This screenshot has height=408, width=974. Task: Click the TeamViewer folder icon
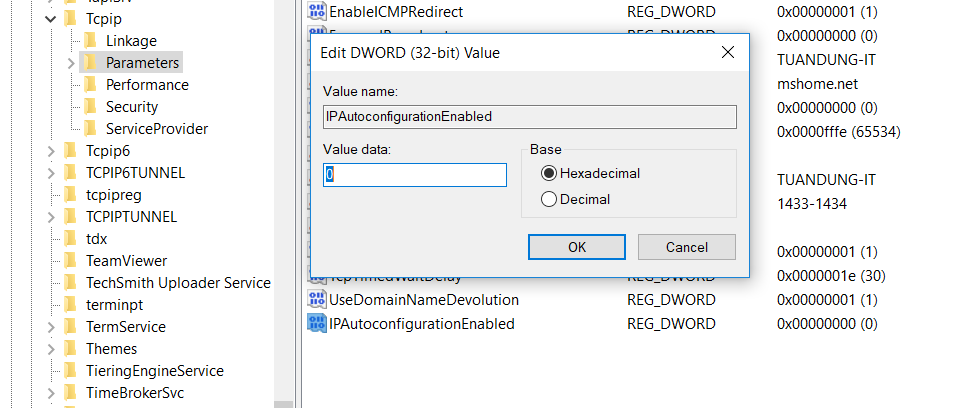click(x=70, y=261)
